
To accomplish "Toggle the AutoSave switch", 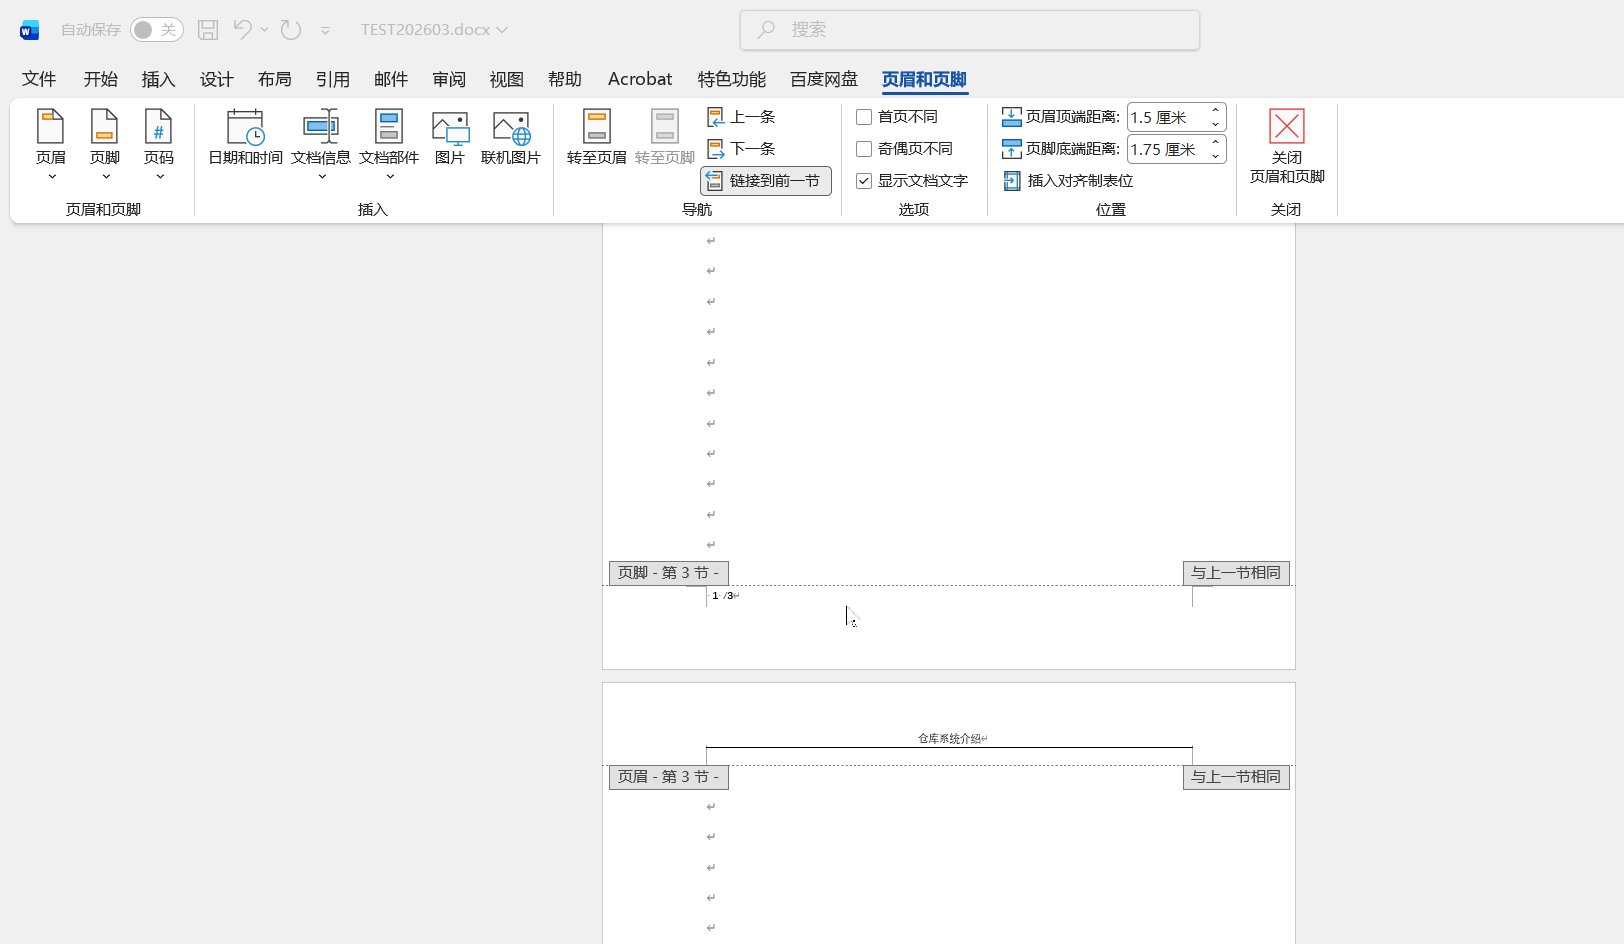I will pyautogui.click(x=157, y=30).
